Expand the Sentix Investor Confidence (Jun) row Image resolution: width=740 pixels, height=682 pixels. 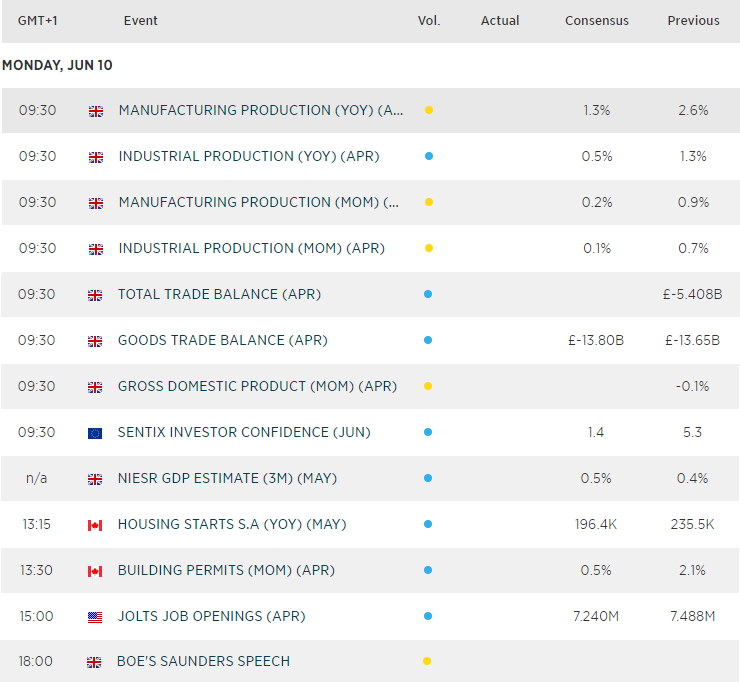[244, 432]
